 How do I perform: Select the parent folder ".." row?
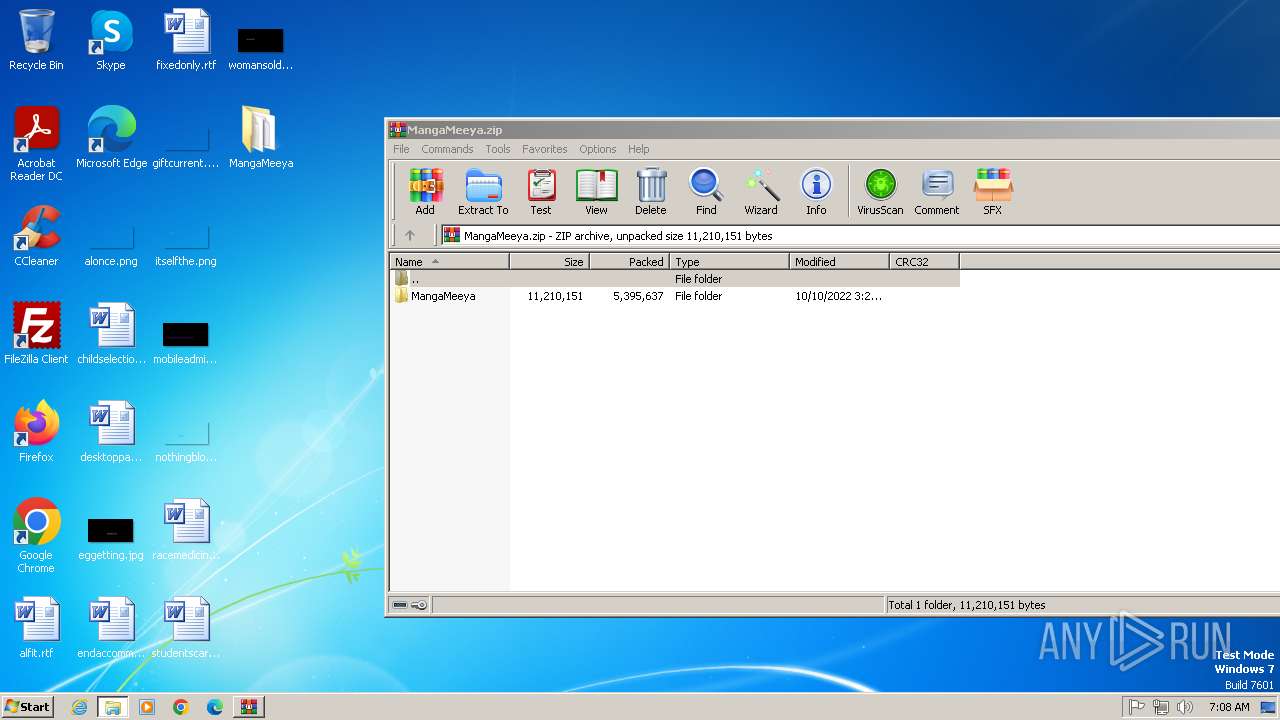click(x=675, y=279)
